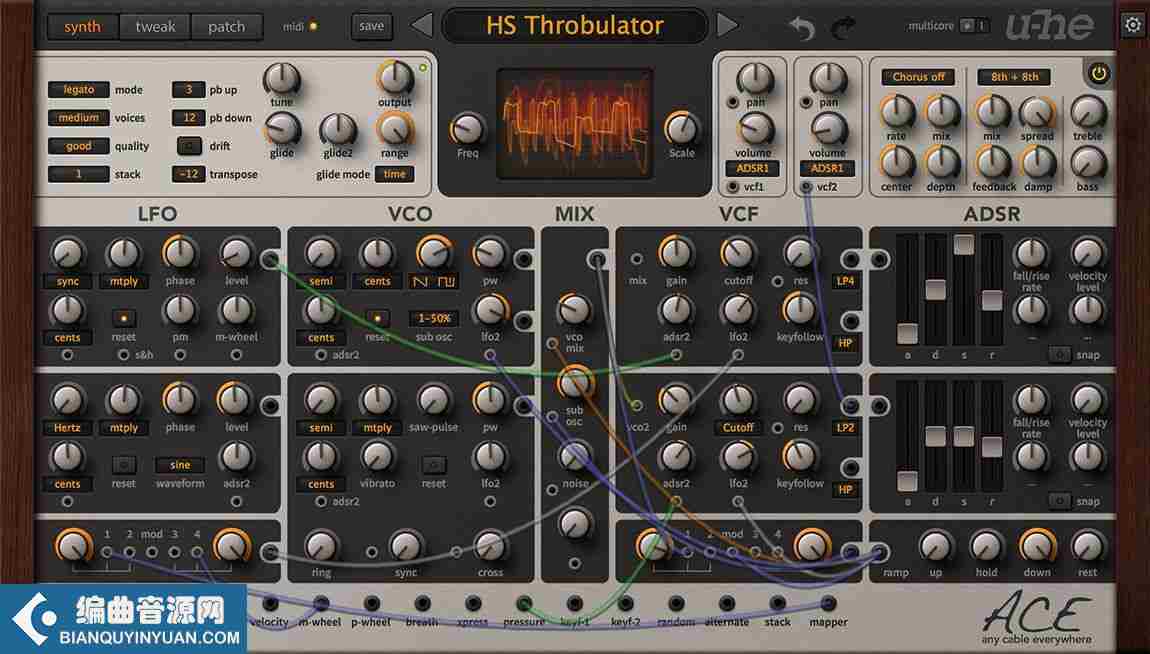This screenshot has width=1150, height=654.
Task: Toggle VCO1 reset button
Action: (377, 318)
